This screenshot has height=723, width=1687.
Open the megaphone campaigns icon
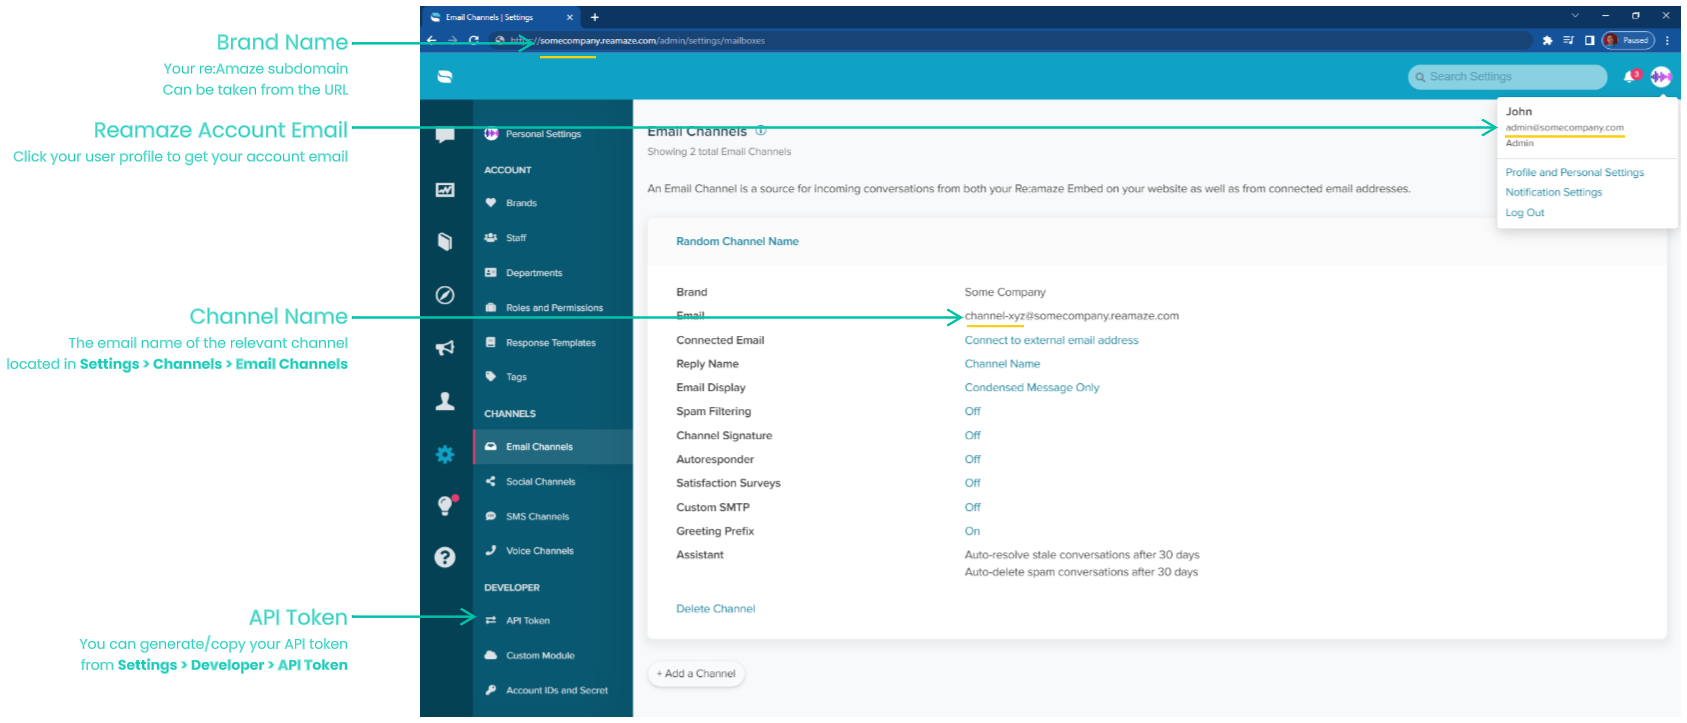point(445,348)
